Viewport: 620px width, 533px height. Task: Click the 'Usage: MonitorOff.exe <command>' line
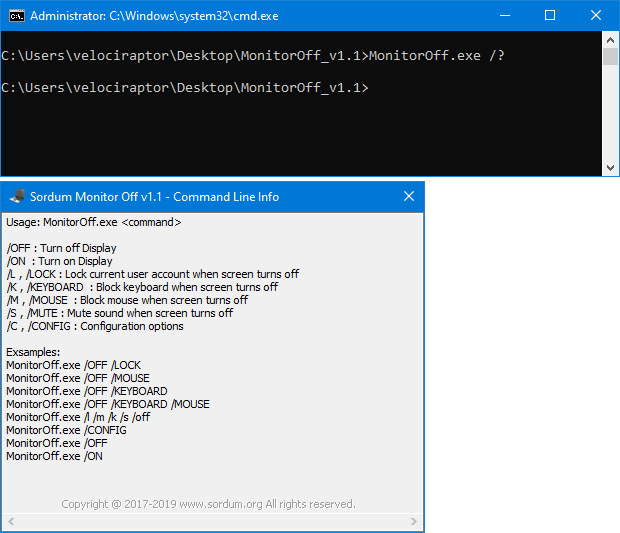93,222
